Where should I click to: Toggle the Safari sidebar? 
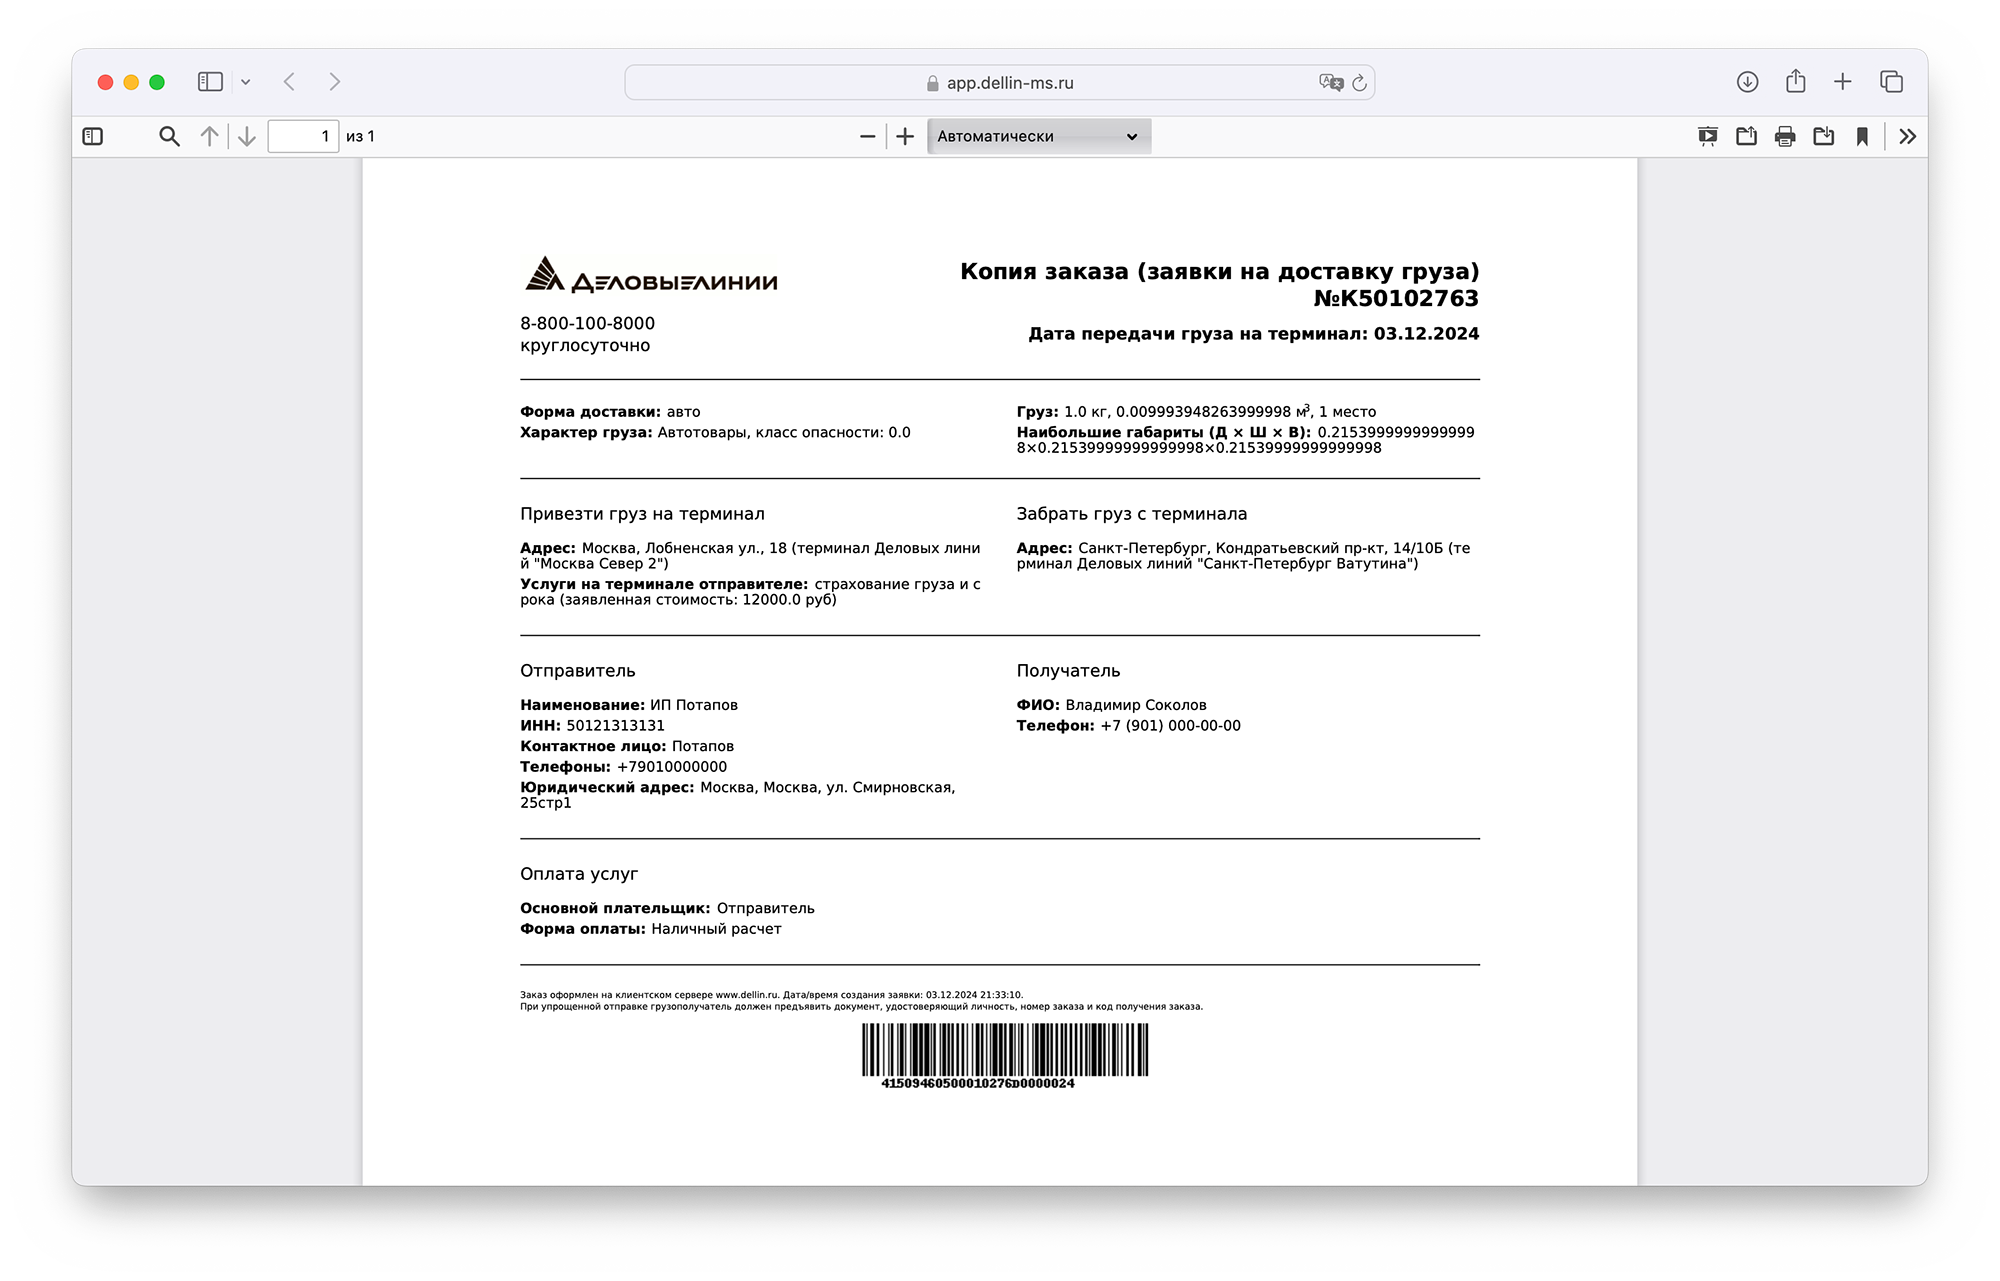210,82
